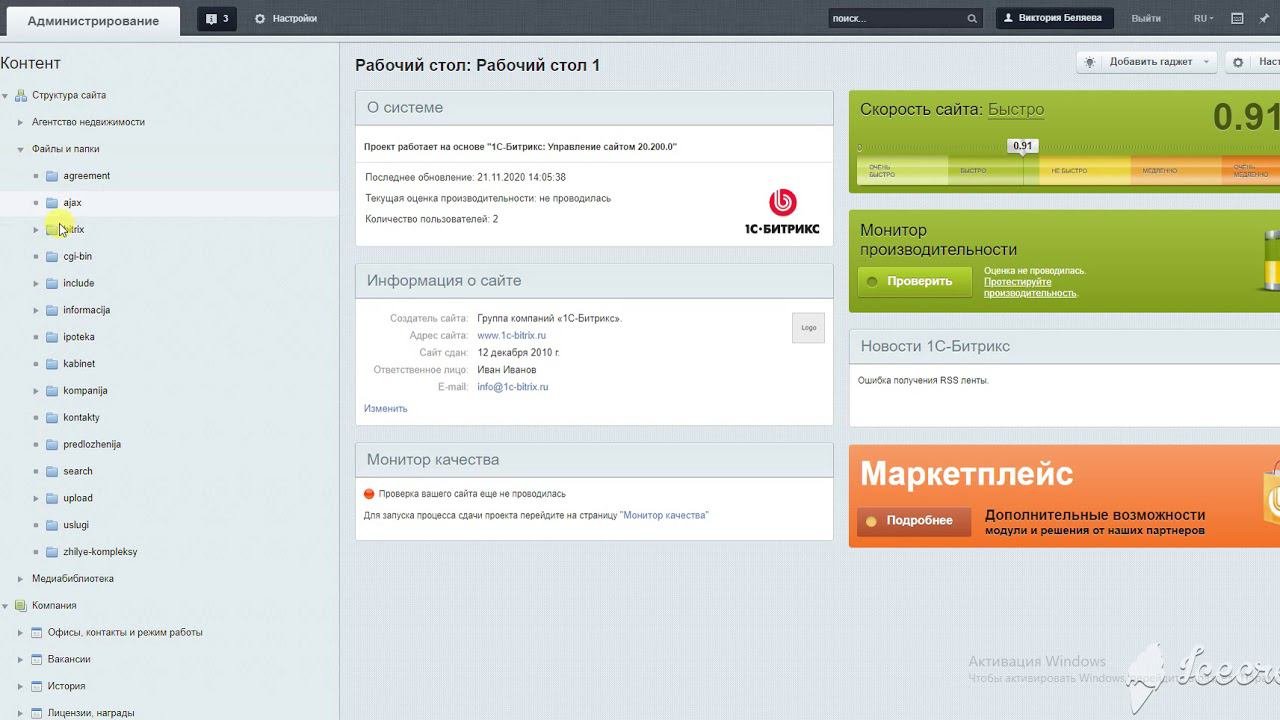This screenshot has height=720, width=1280.
Task: Click the lightbulb icon on Добавить гаджет
Action: pyautogui.click(x=1090, y=62)
